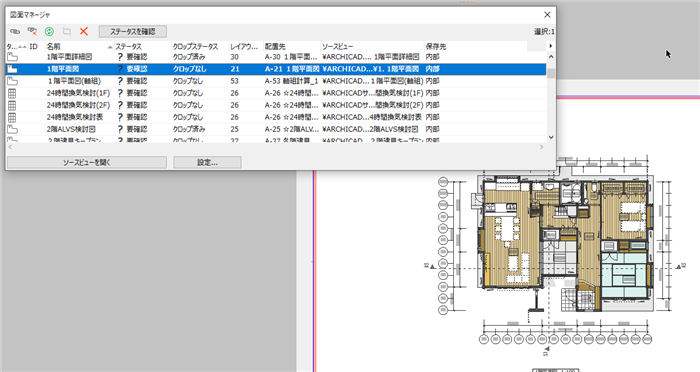
Task: Select the 24時間換気検討表 row
Action: (x=276, y=117)
